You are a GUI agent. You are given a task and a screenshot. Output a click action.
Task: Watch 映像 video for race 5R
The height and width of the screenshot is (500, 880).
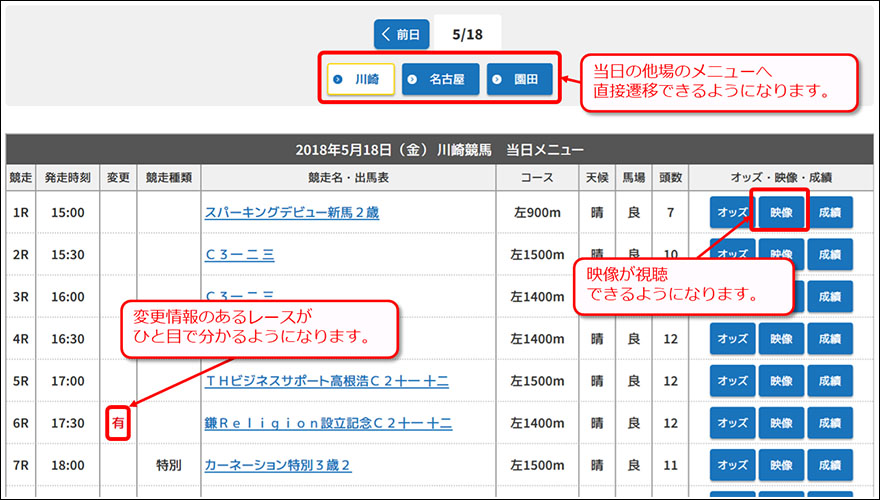[x=781, y=381]
